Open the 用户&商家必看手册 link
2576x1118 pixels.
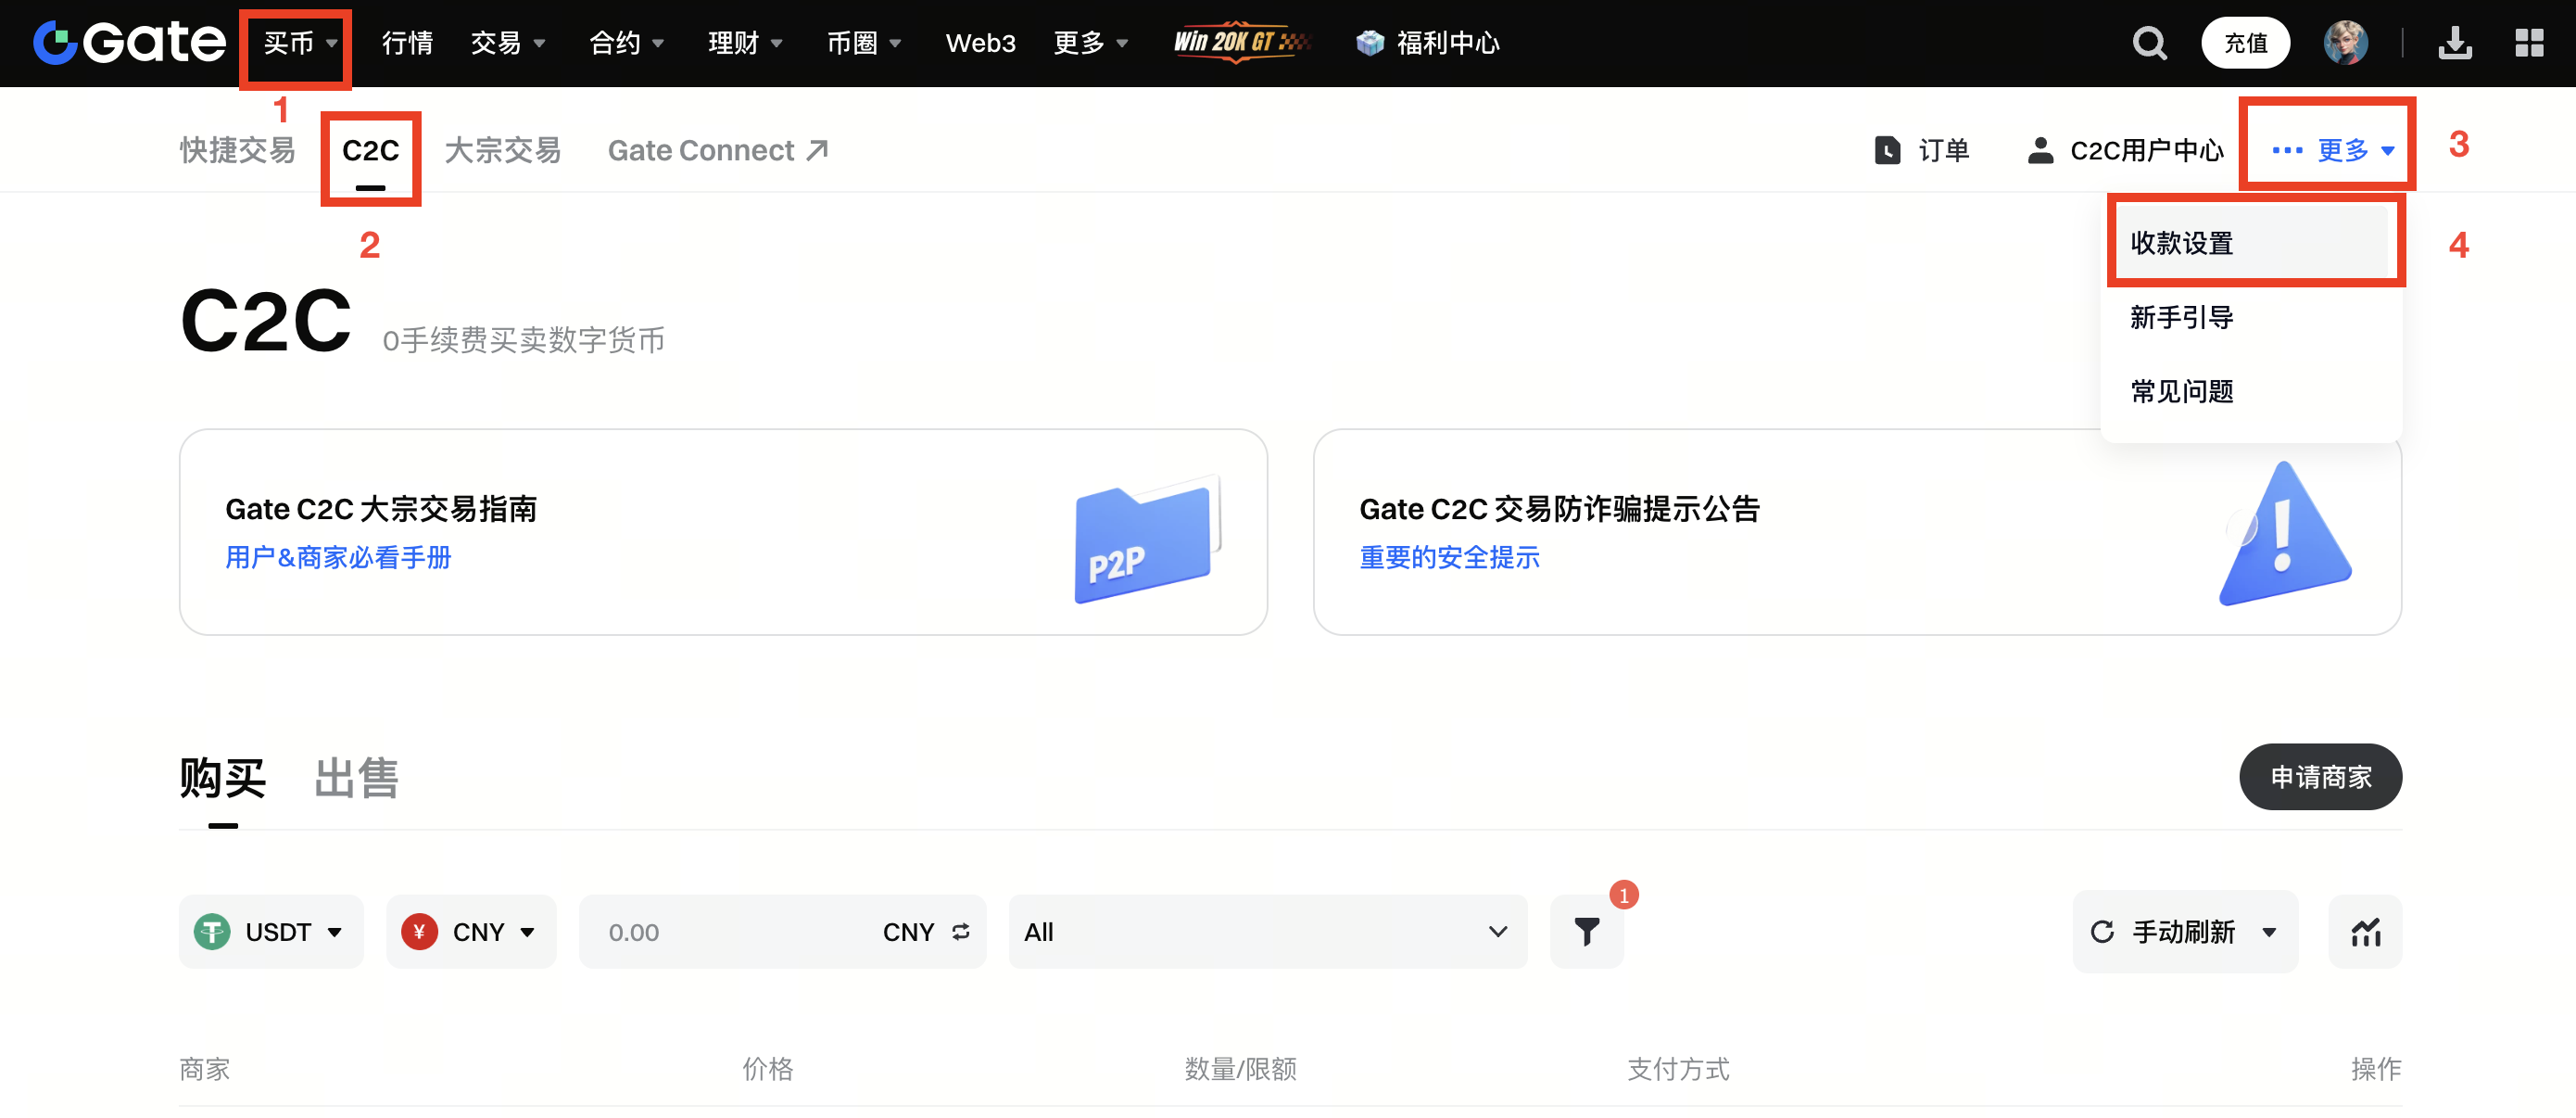(x=338, y=557)
